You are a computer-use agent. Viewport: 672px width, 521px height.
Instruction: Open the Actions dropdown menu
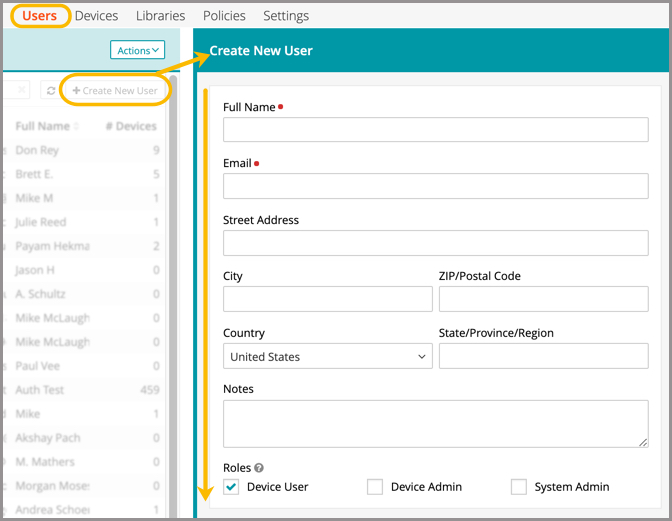pyautogui.click(x=137, y=50)
